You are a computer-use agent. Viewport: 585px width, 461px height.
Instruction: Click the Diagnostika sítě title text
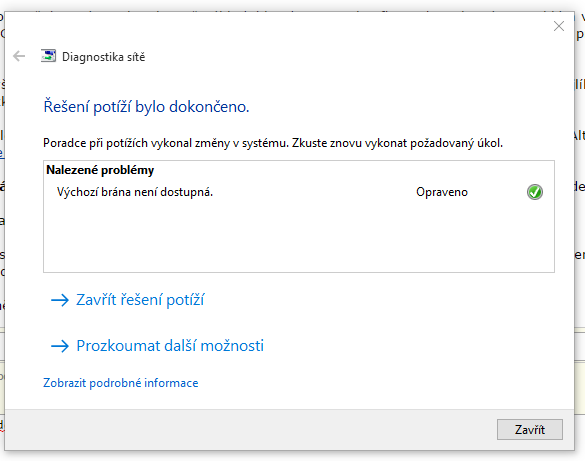103,57
